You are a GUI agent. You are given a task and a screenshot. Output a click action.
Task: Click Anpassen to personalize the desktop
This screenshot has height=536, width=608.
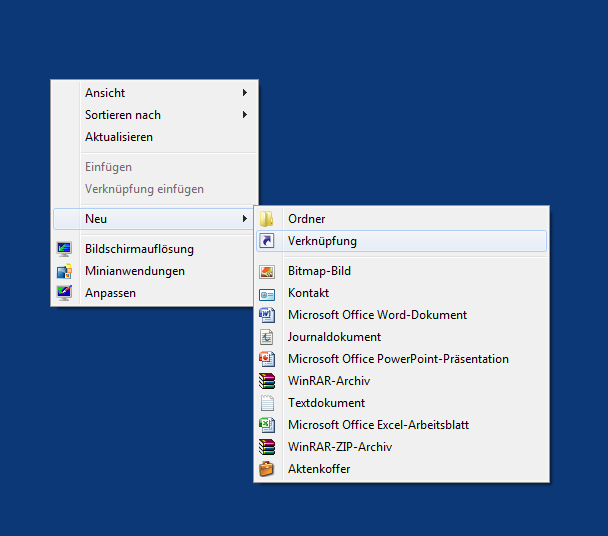point(110,293)
